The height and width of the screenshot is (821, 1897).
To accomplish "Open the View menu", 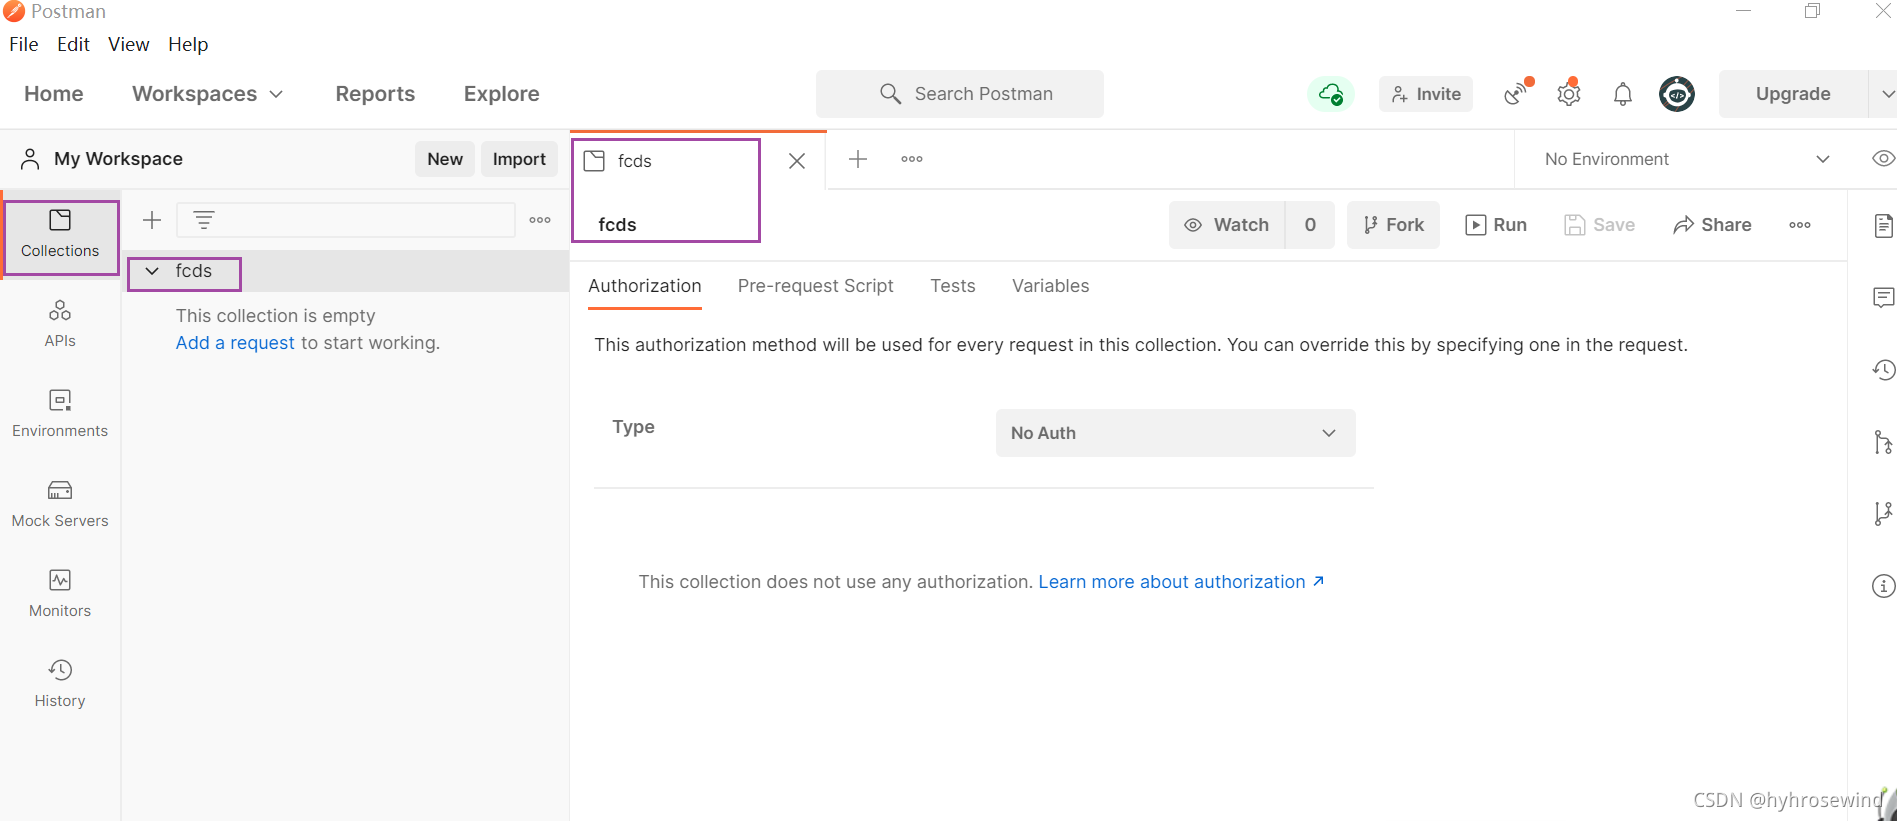I will pos(128,44).
